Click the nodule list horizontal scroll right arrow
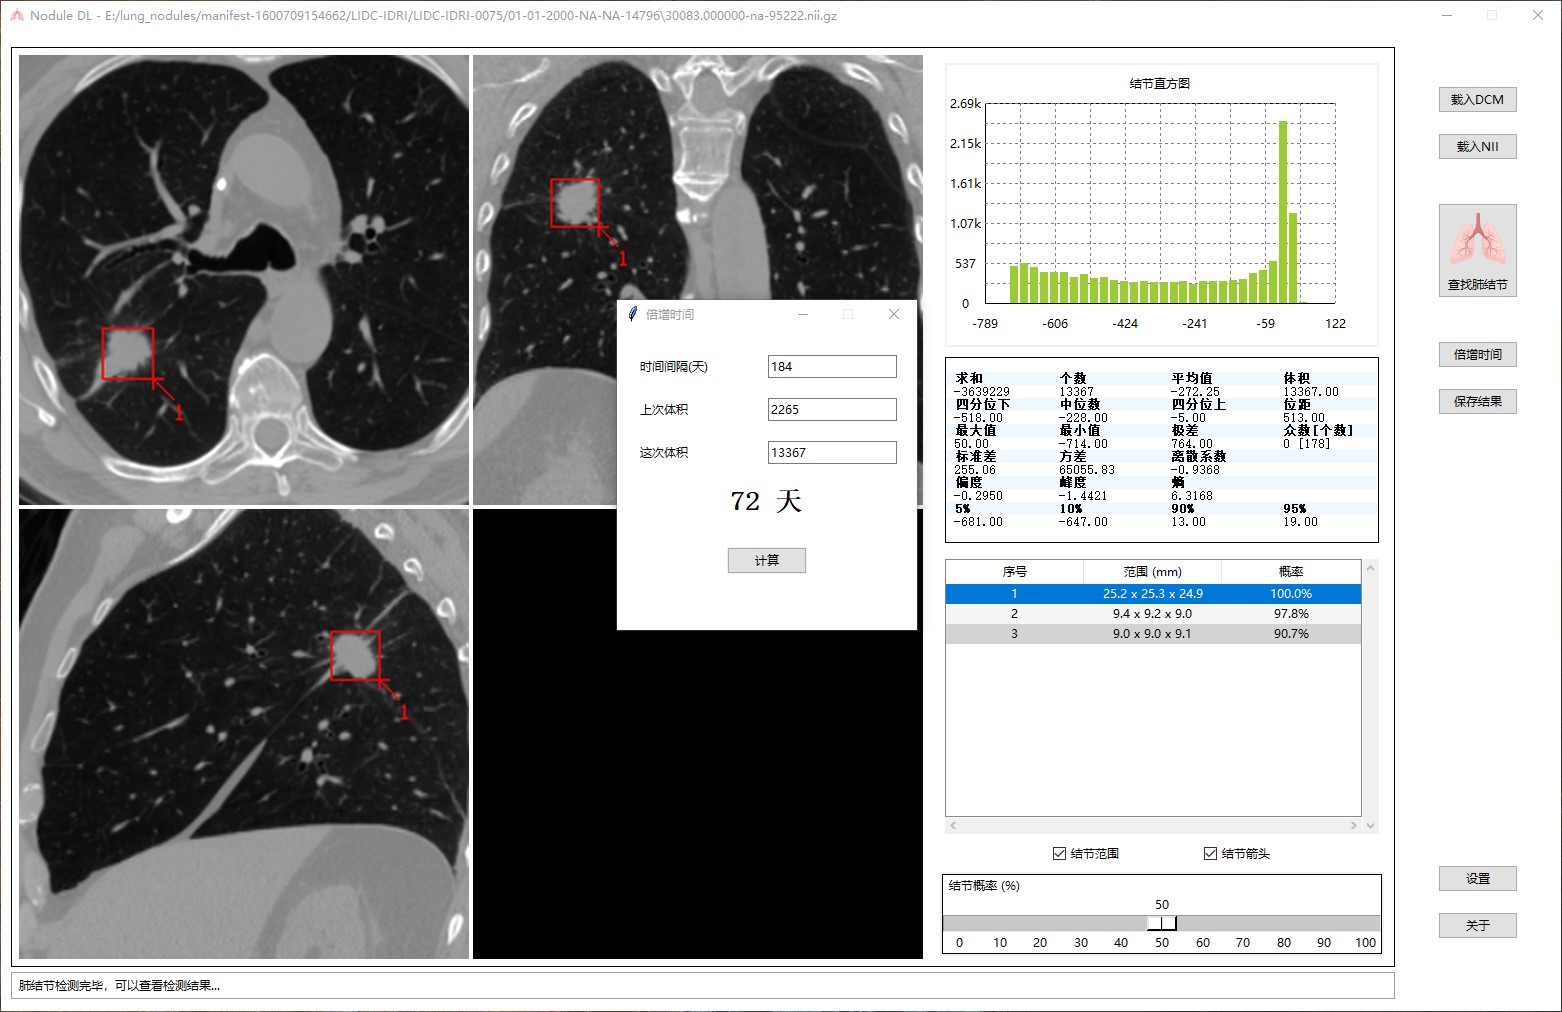 point(1354,825)
